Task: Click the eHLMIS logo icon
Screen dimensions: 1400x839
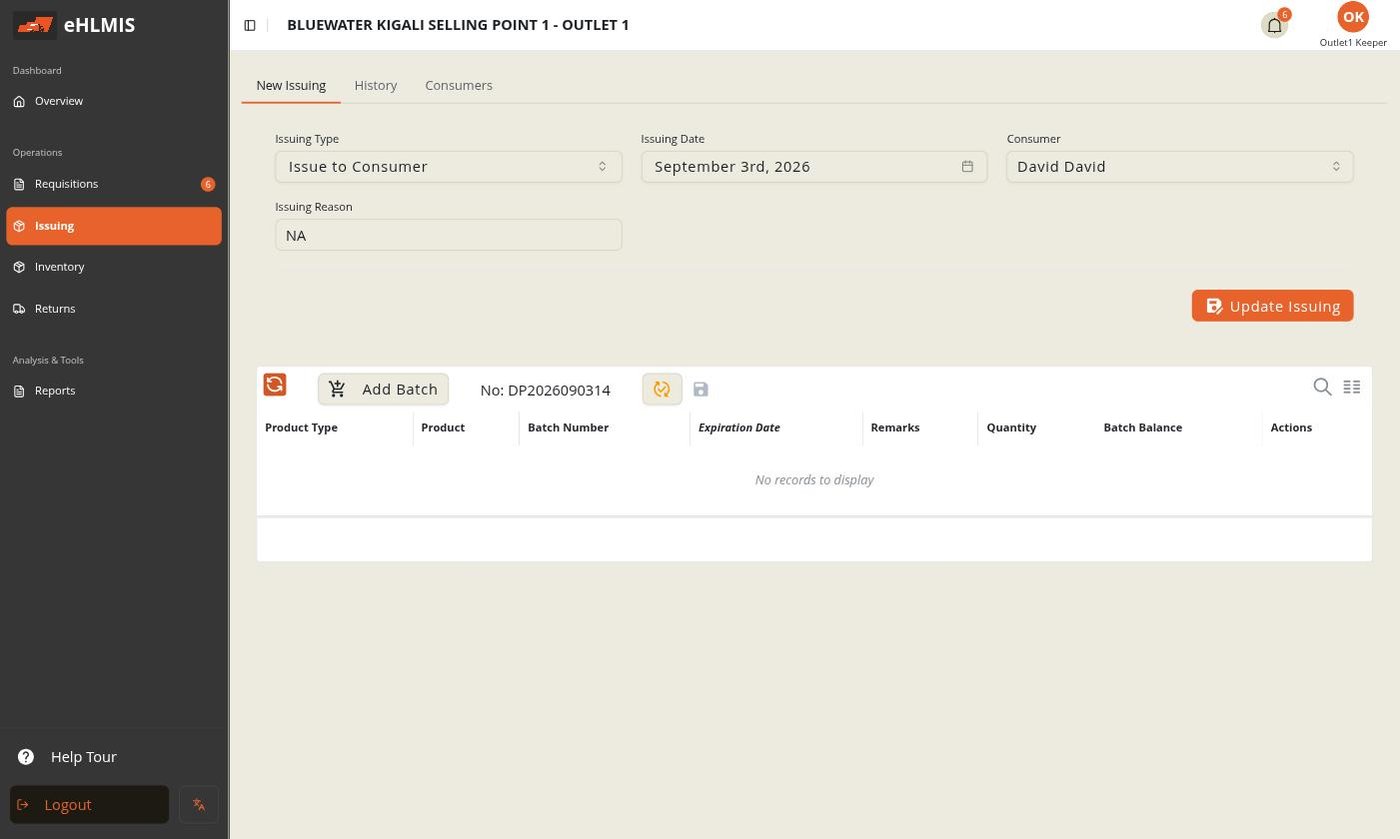Action: (x=35, y=25)
